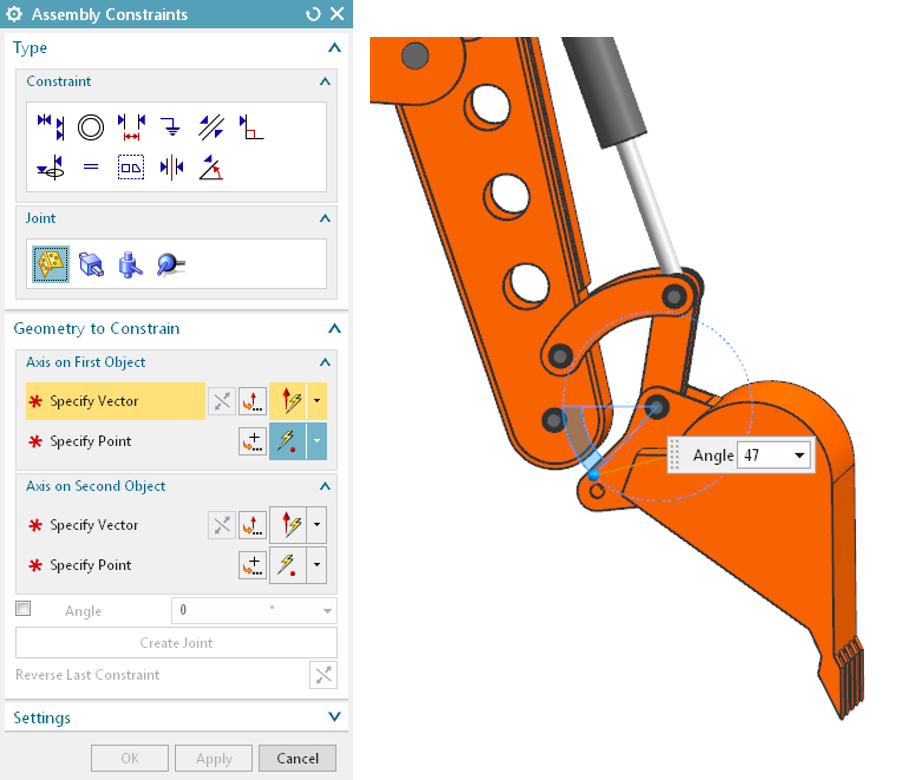Open Second Object Specify Point dropdown arrow
Screen dimensions: 897x780
[x=317, y=566]
